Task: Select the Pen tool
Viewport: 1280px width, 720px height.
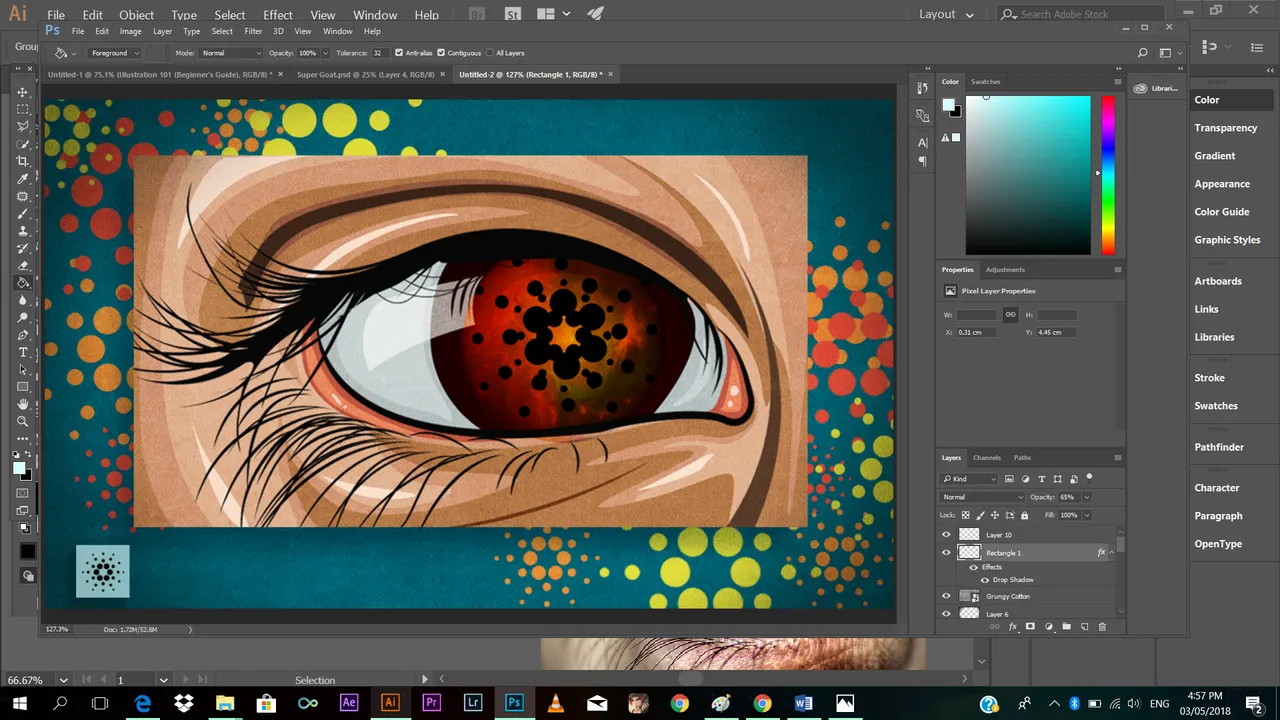Action: [22, 334]
